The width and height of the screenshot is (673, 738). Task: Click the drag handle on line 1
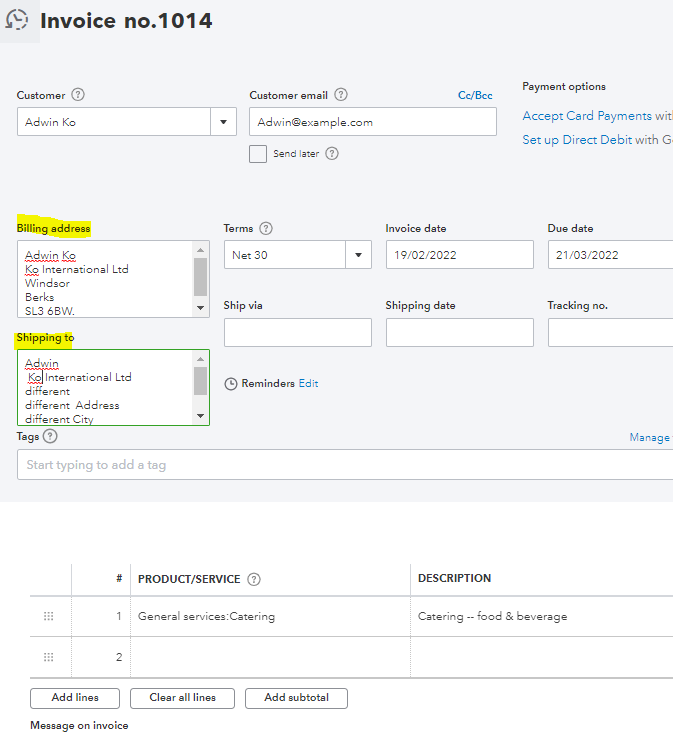[x=49, y=617]
